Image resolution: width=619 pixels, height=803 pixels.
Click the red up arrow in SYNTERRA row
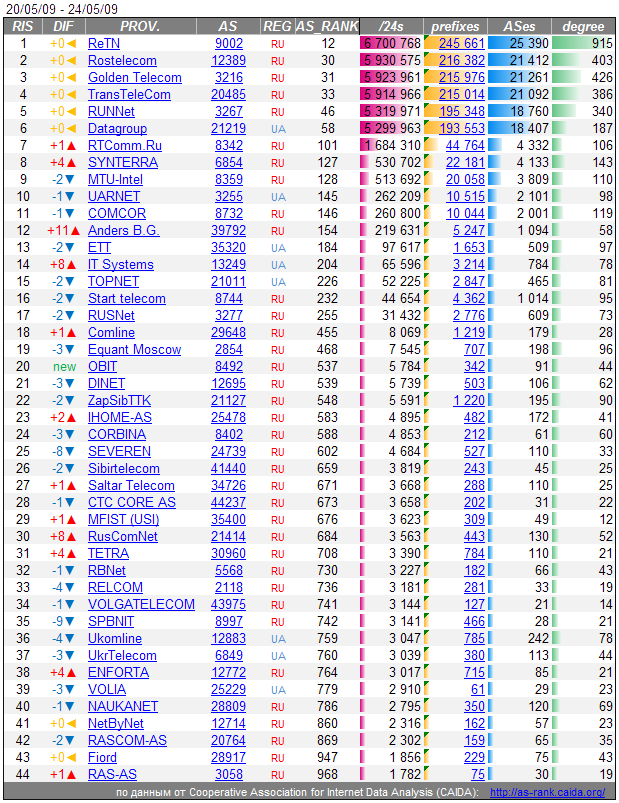click(x=71, y=163)
